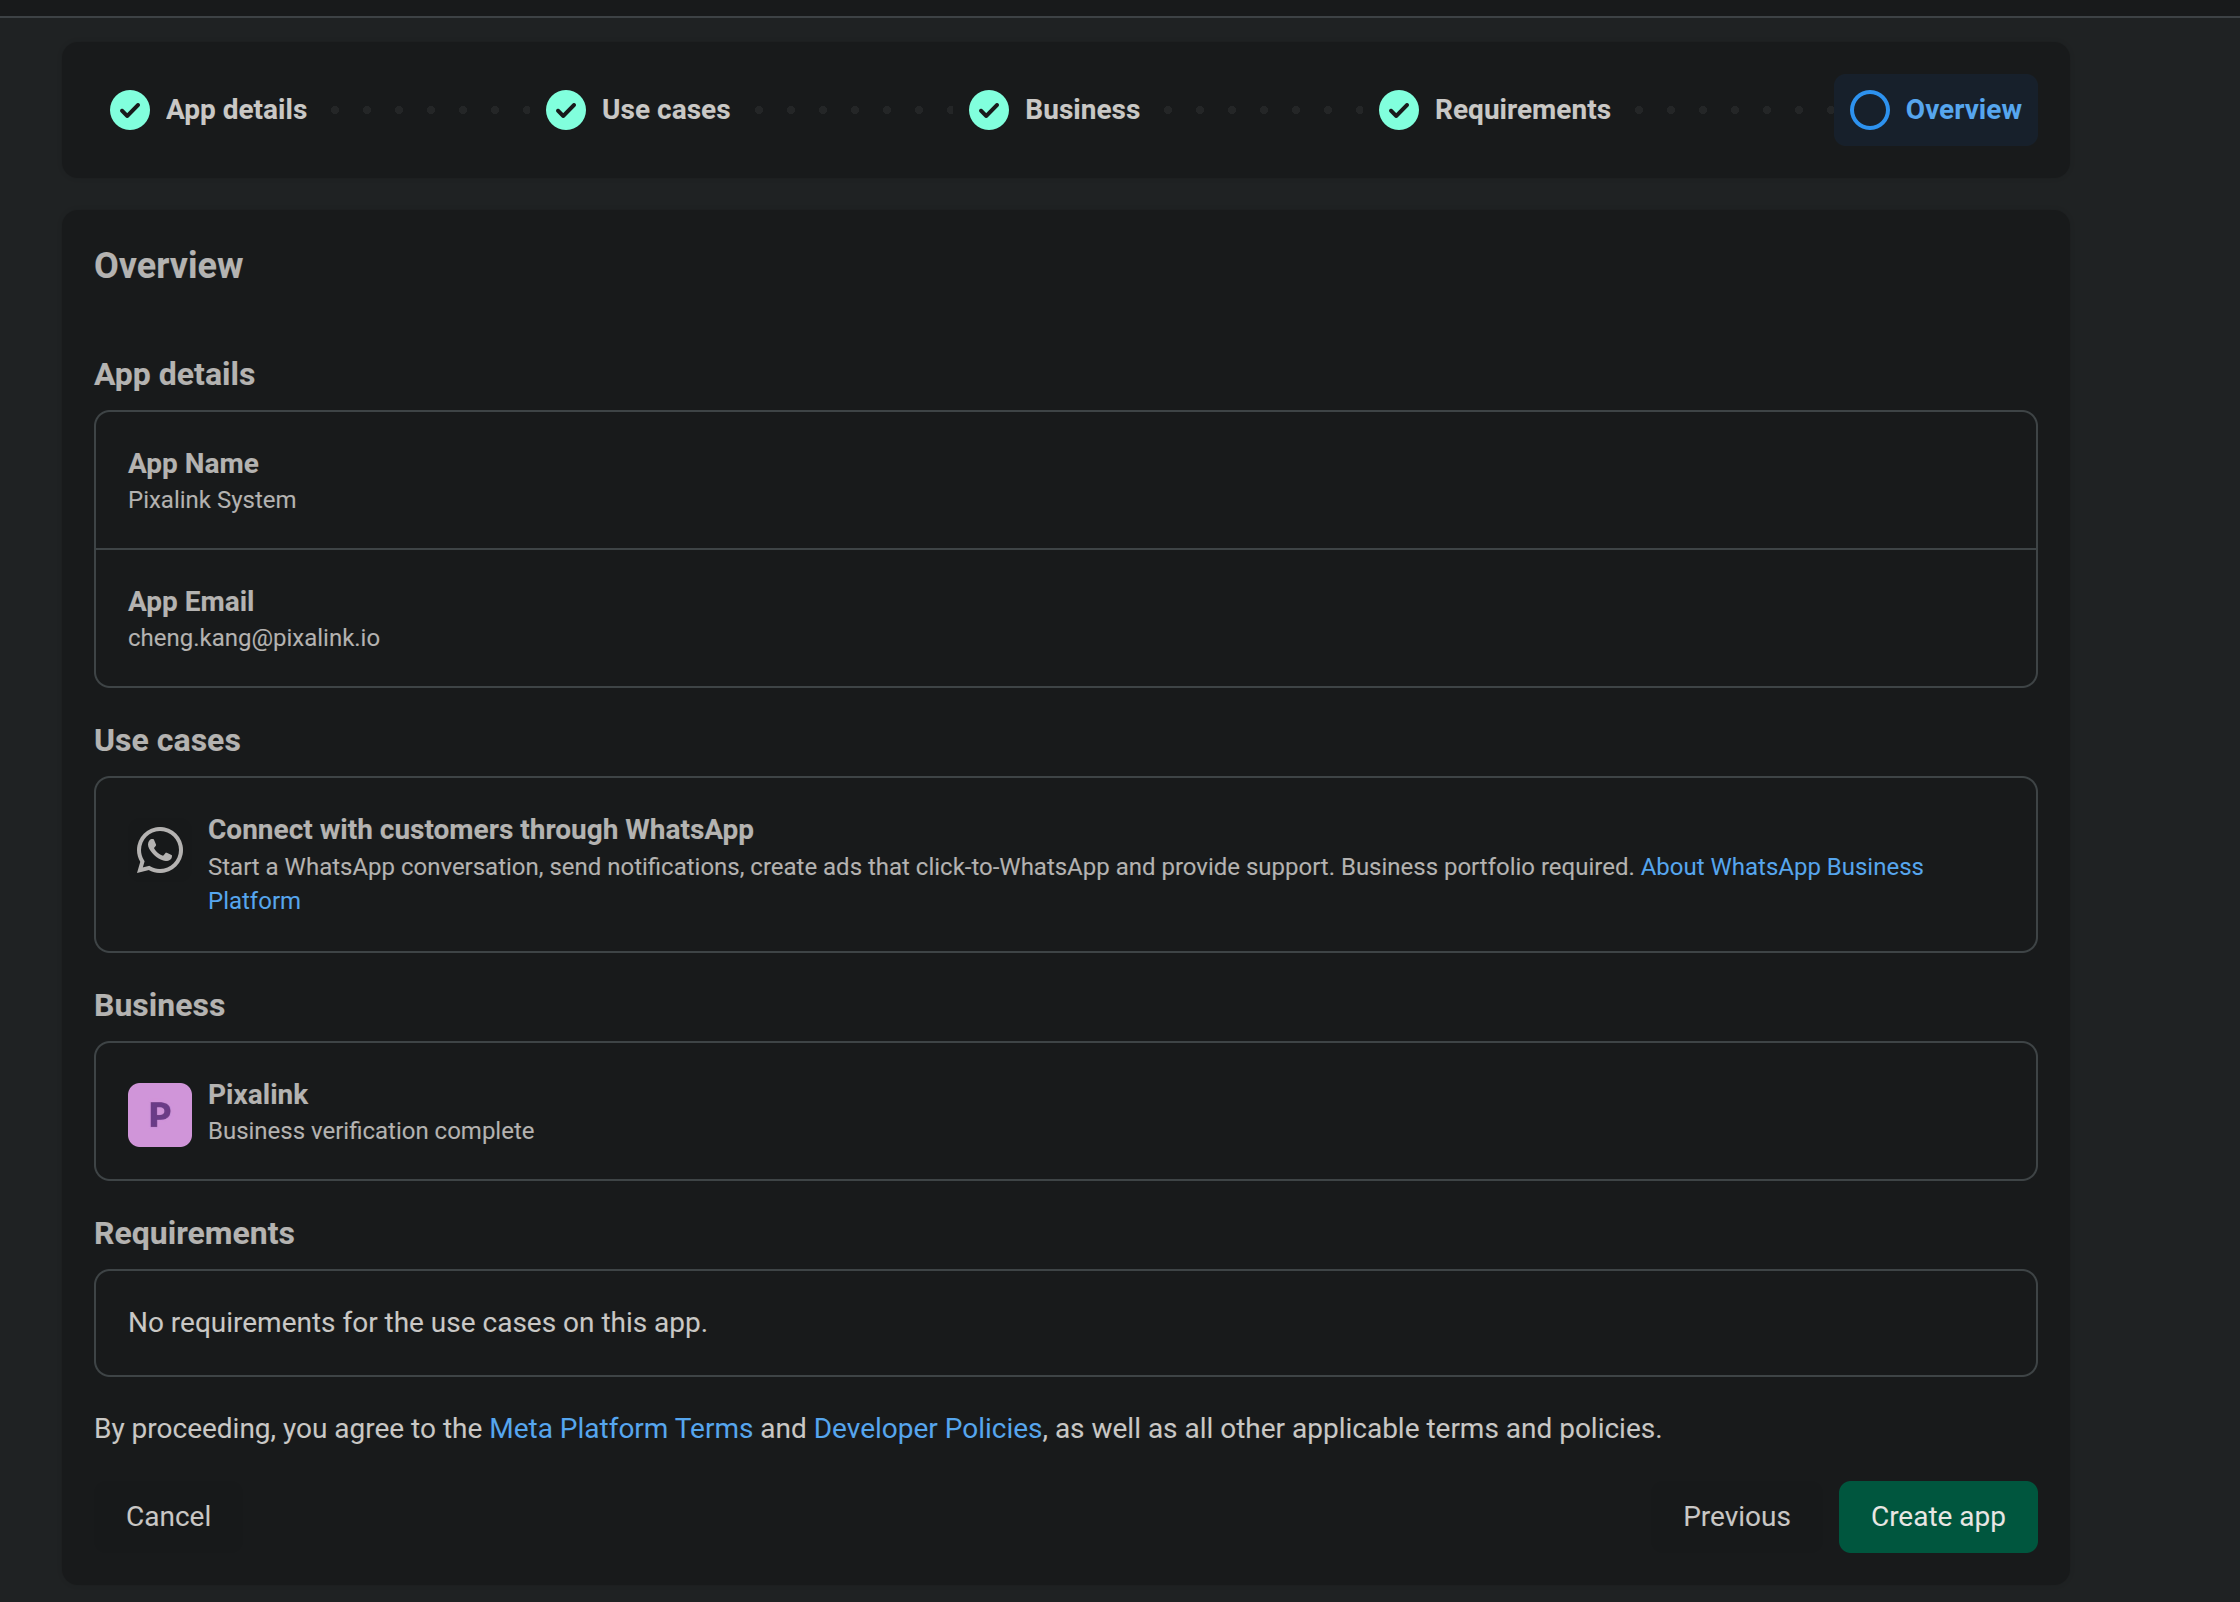Click the App details section heading
This screenshot has width=2240, height=1602.
(175, 374)
